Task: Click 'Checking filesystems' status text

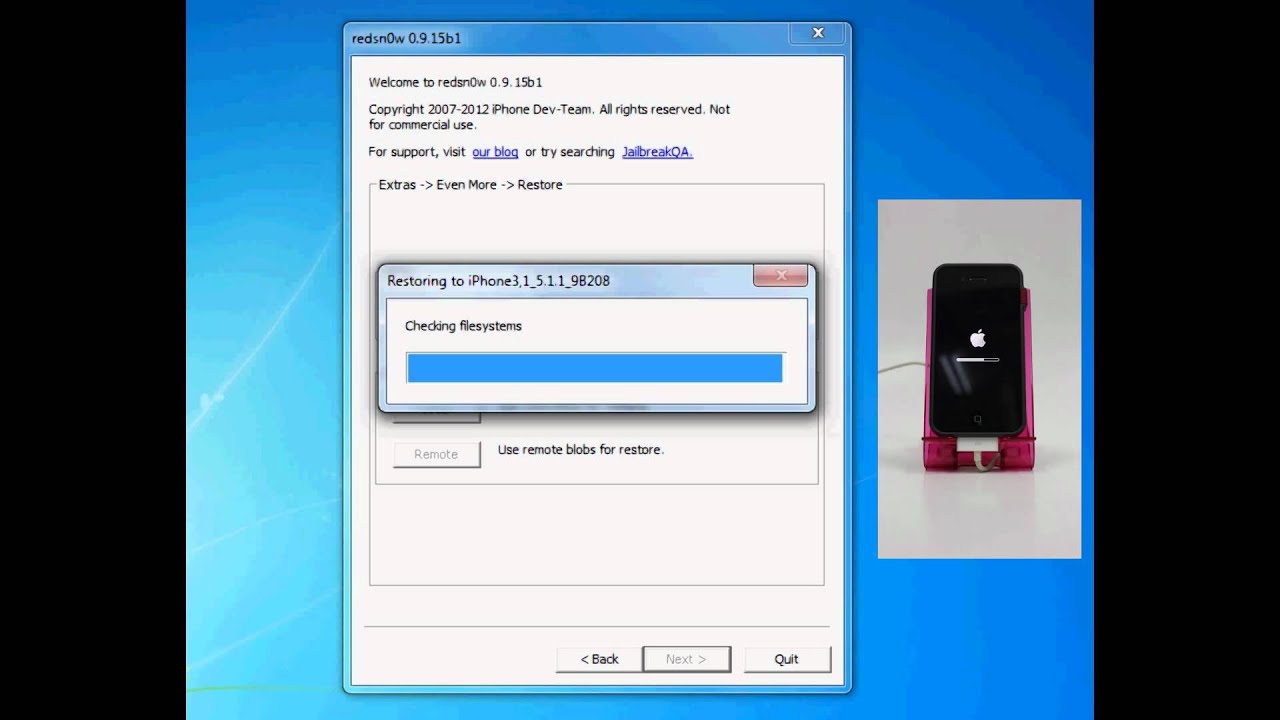Action: pos(463,326)
